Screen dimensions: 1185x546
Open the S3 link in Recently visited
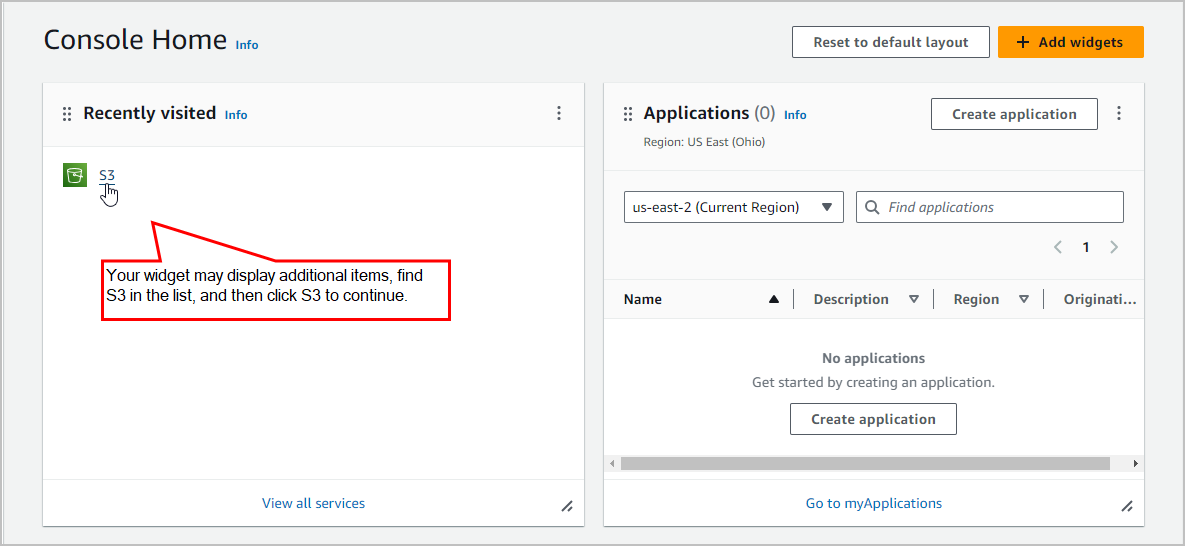[107, 175]
